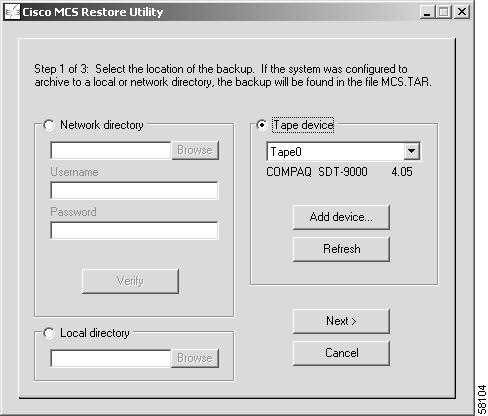Click the Refresh button
Viewport: 488px width, 416px height.
(x=341, y=249)
